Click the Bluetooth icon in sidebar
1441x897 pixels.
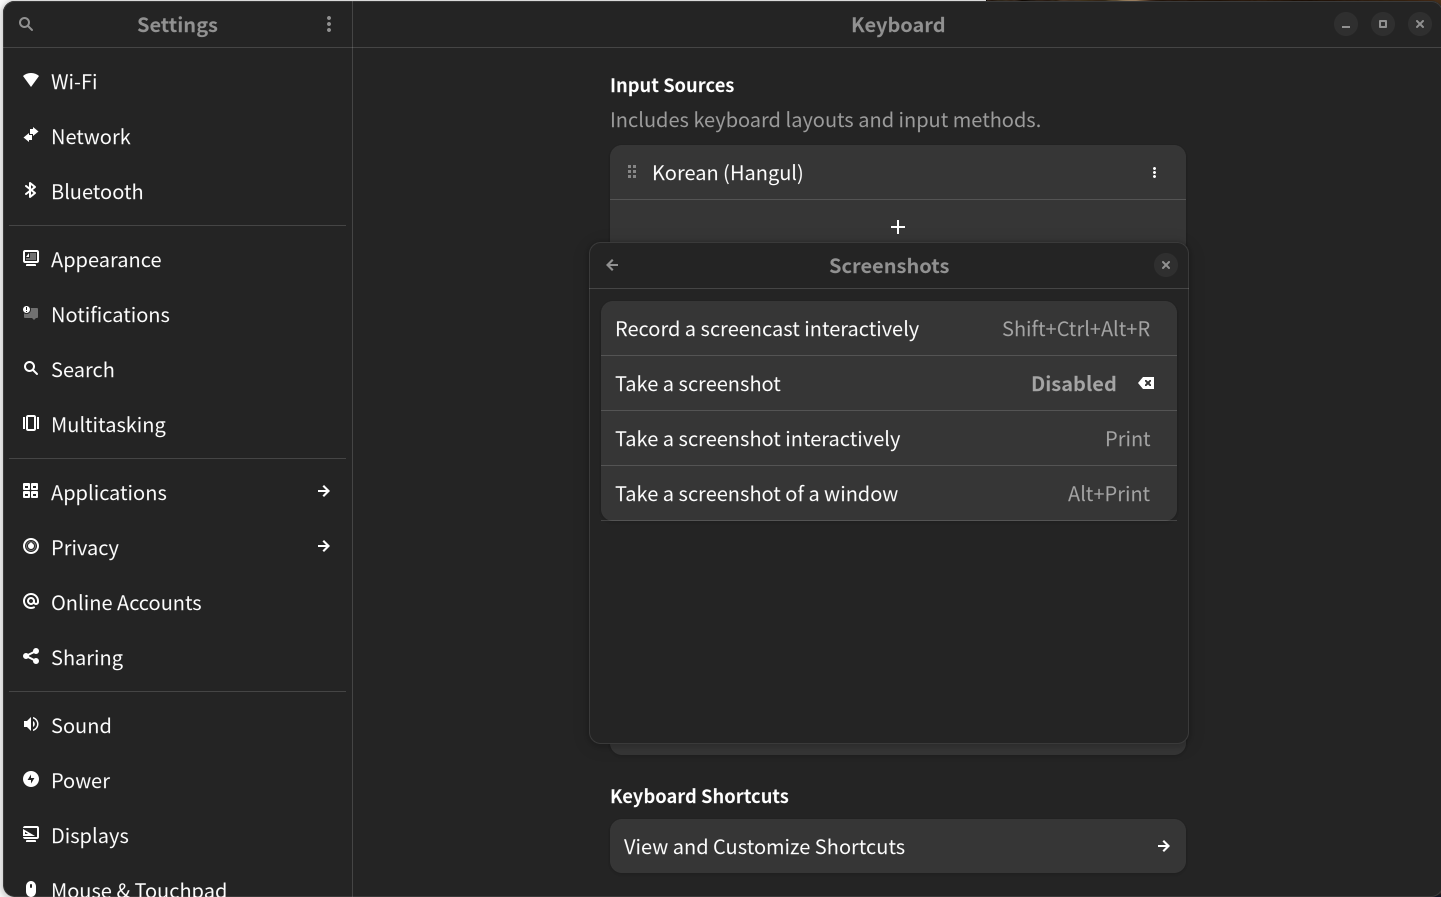(x=31, y=190)
